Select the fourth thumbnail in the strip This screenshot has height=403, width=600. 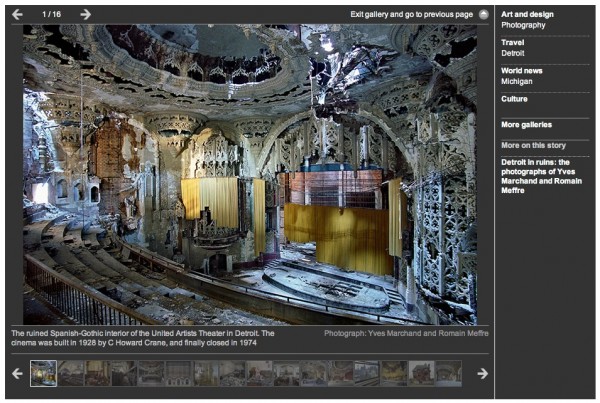click(124, 373)
